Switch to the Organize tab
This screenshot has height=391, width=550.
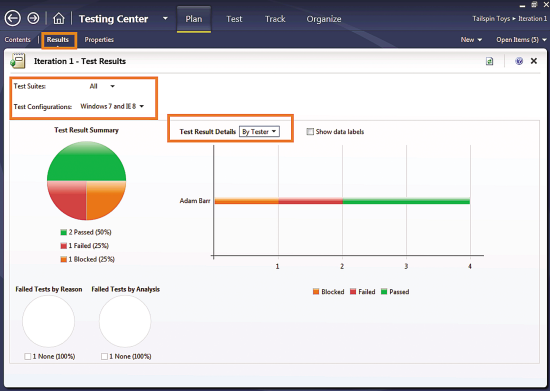pos(324,19)
